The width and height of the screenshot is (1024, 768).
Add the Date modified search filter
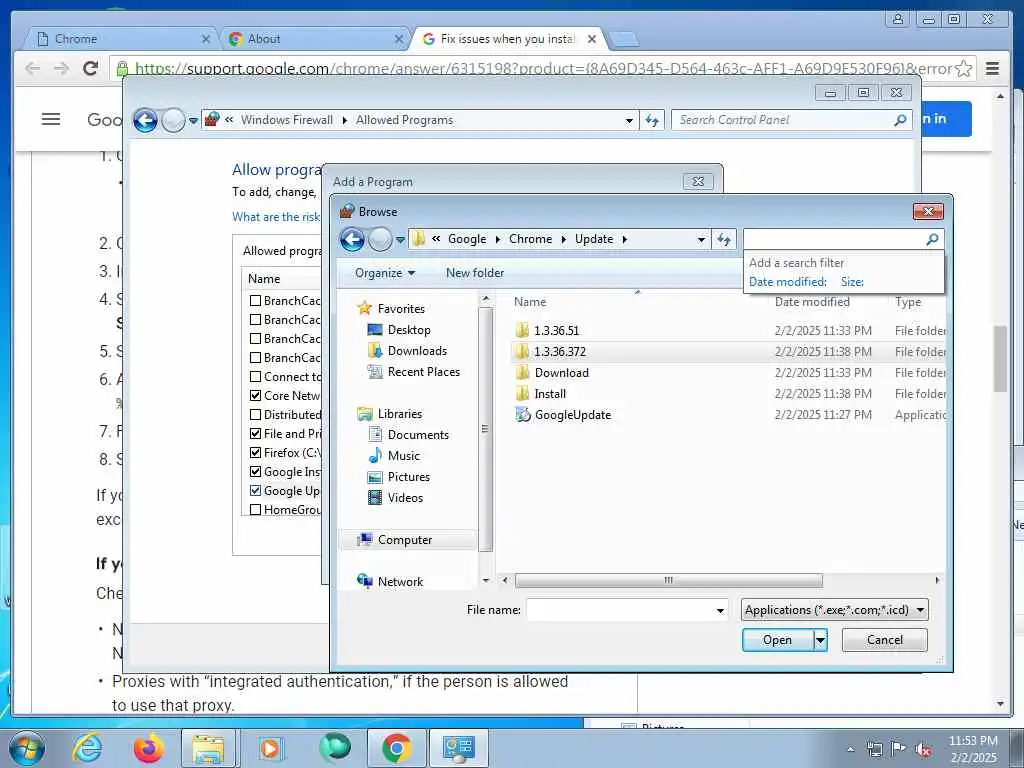click(x=788, y=282)
